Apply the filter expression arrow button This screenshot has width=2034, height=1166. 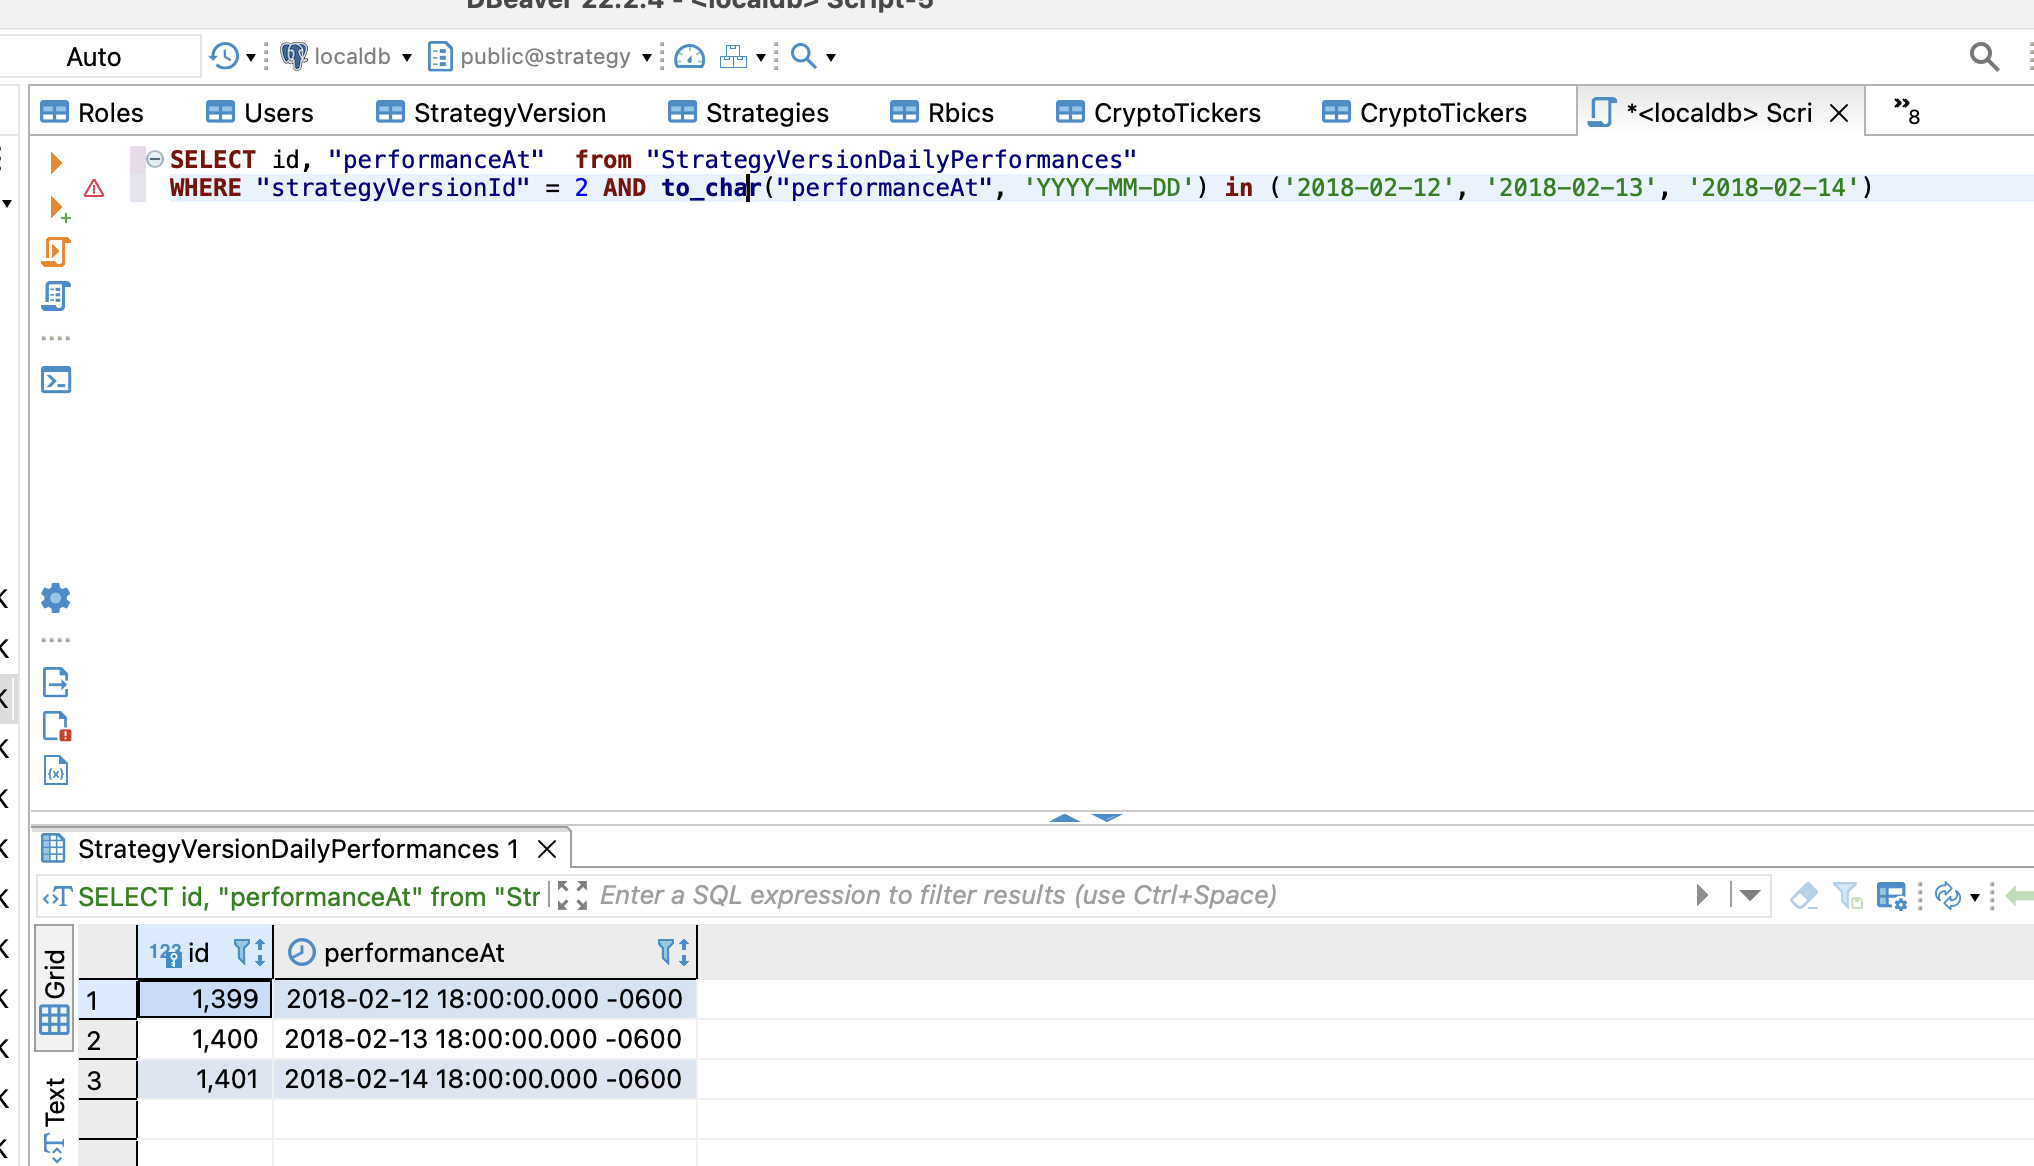[1702, 895]
